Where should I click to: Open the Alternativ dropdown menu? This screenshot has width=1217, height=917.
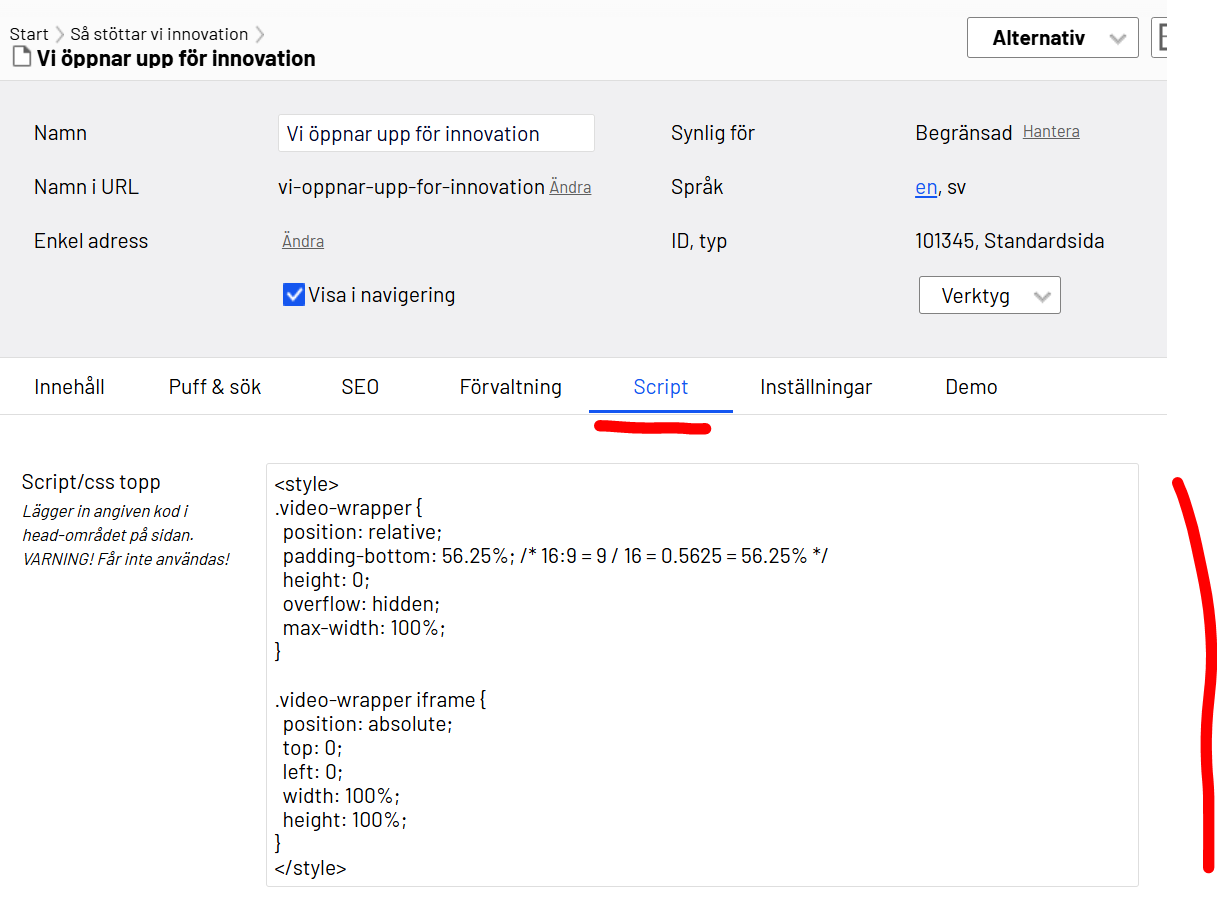[1052, 38]
